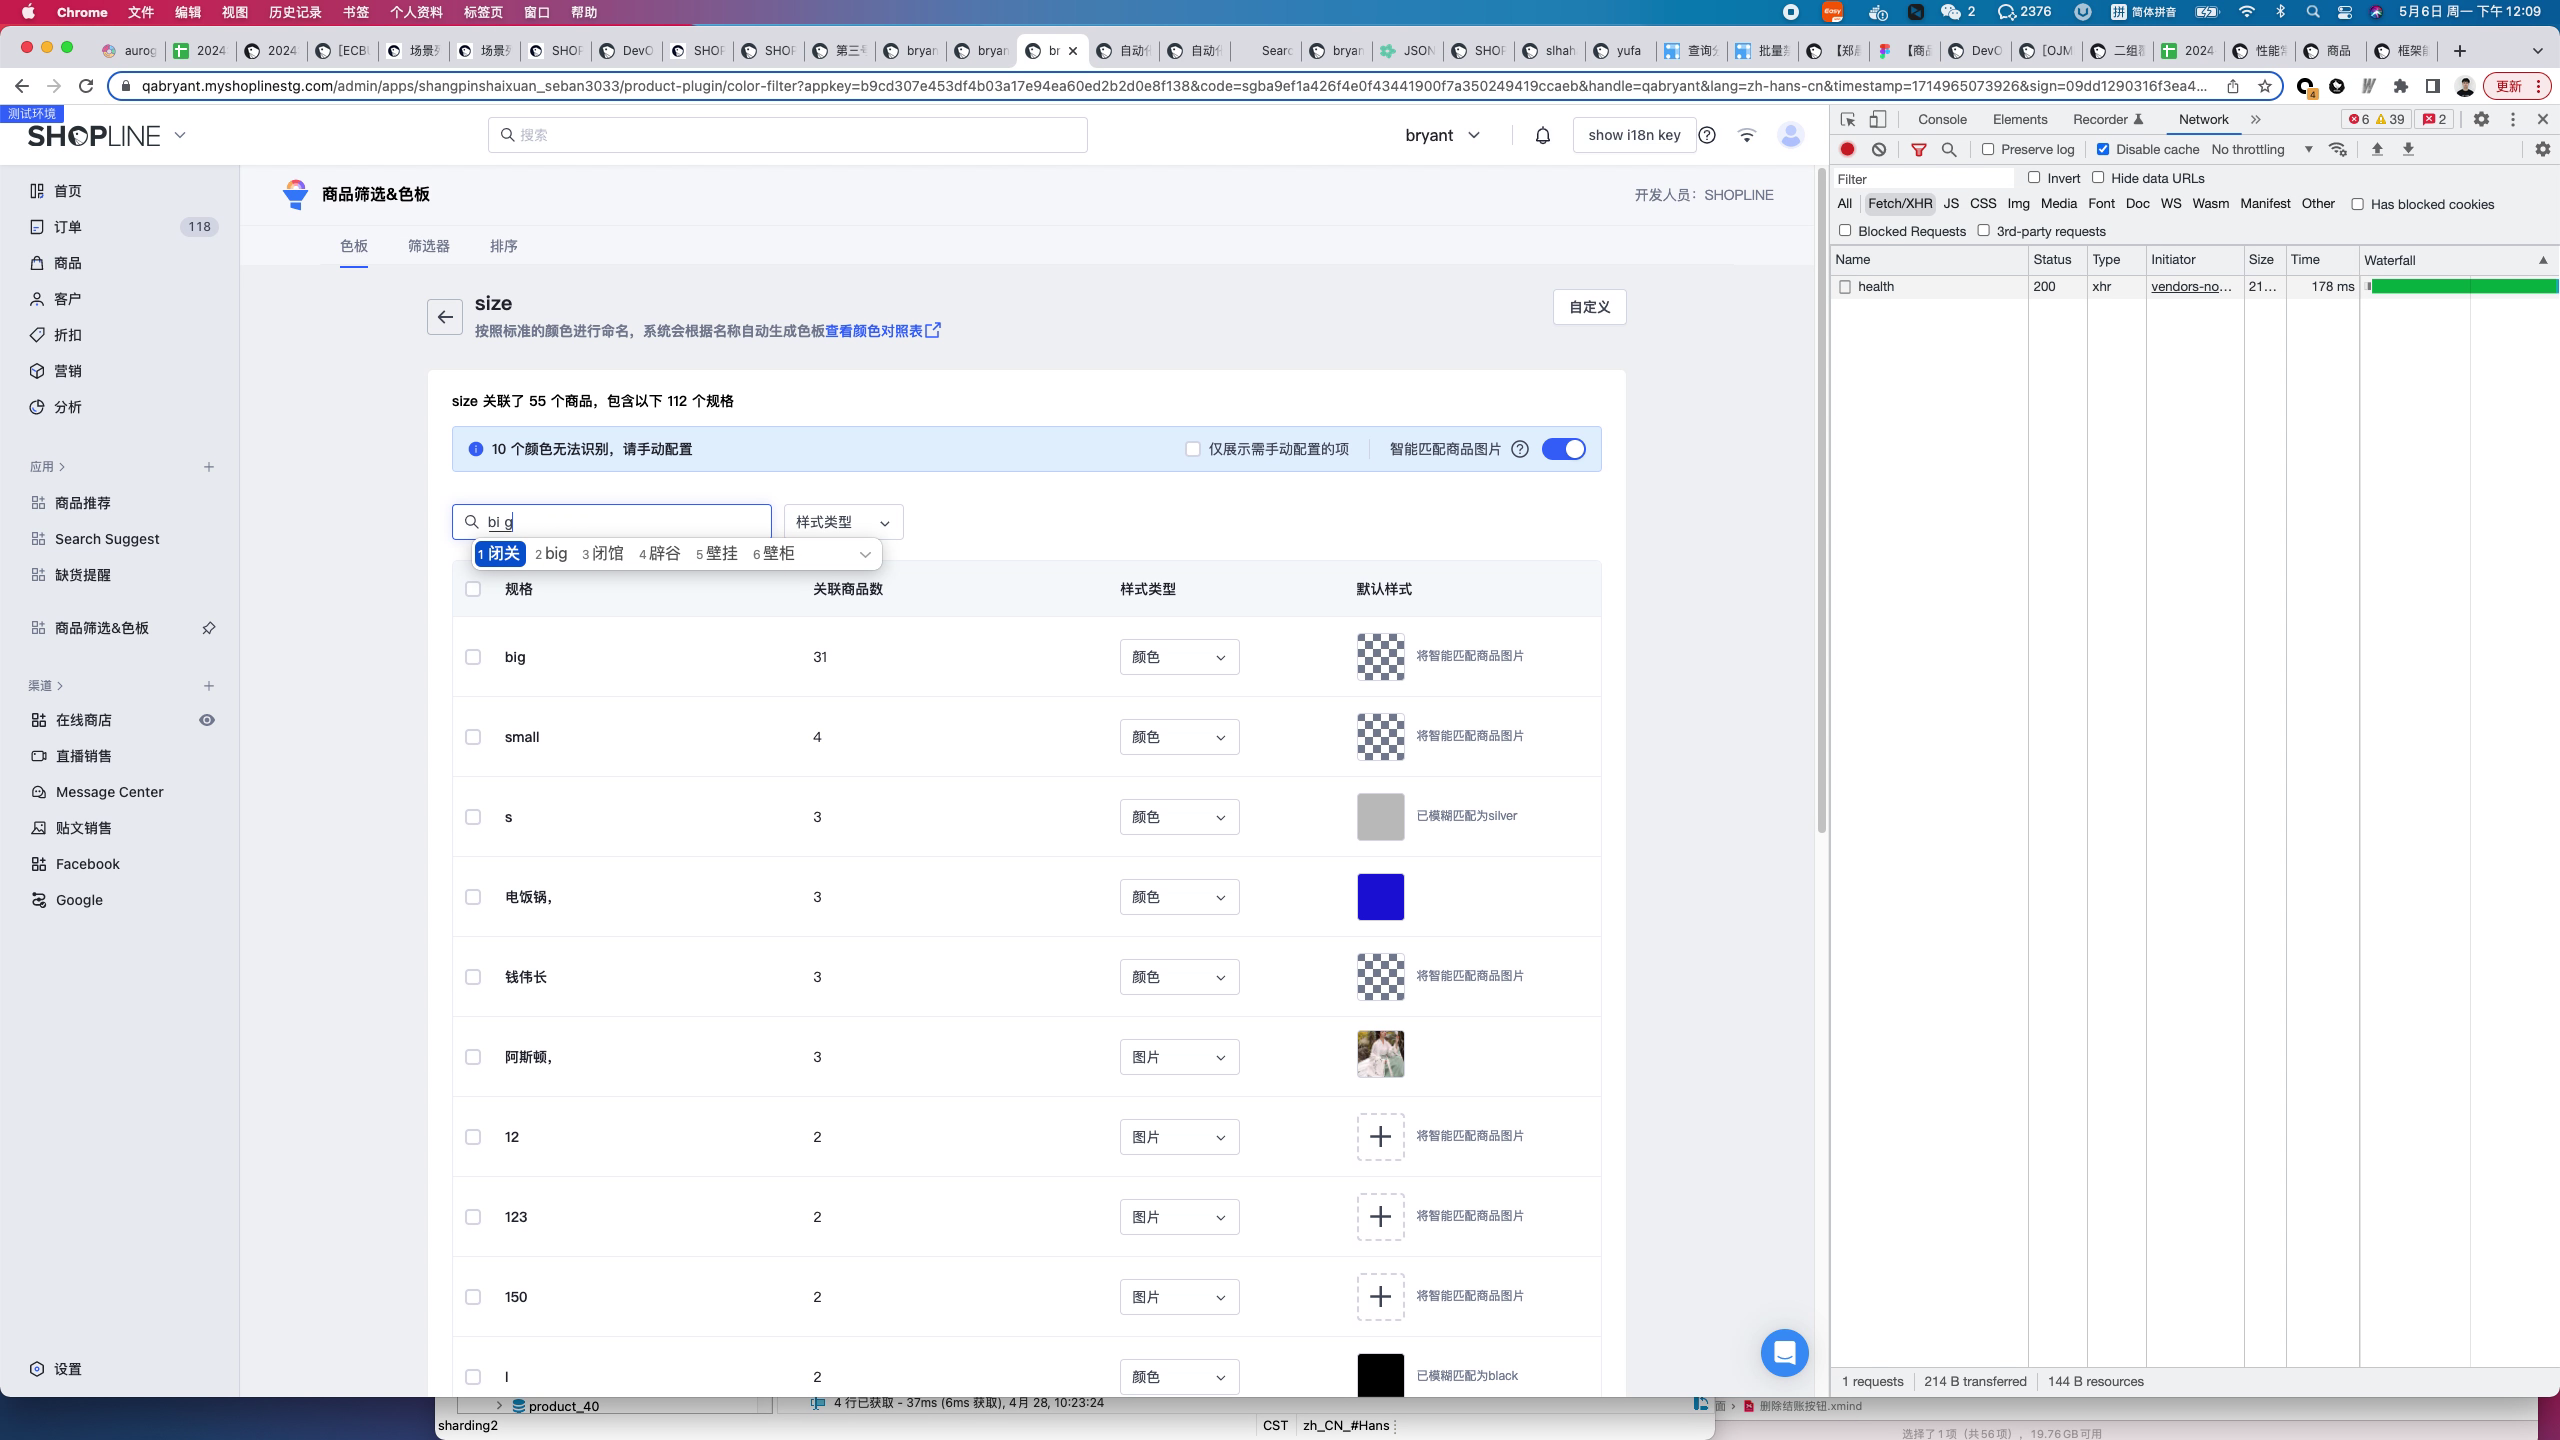Viewport: 2560px width, 1440px height.
Task: Open DevTools settings gear icon
Action: [x=2481, y=119]
